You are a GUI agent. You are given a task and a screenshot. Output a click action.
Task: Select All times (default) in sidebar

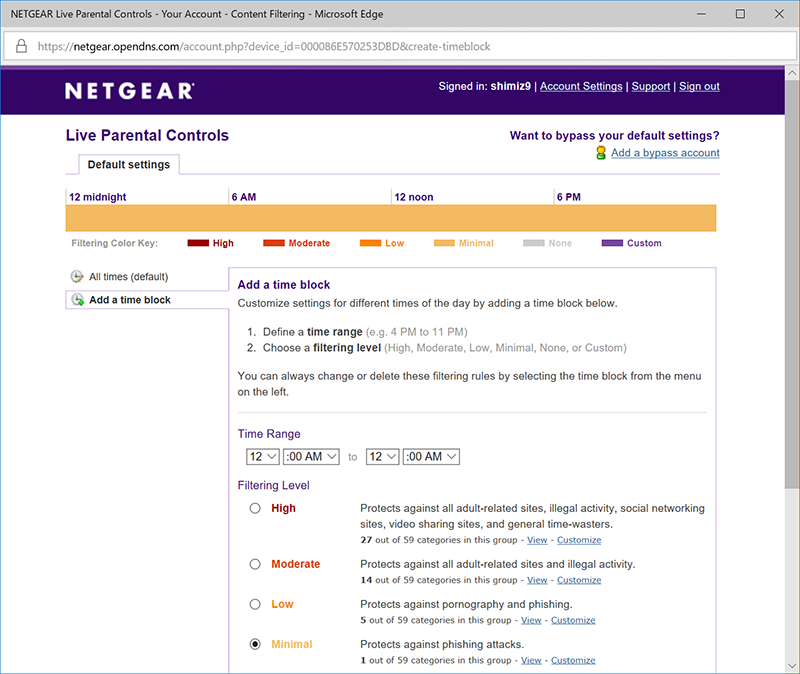(x=128, y=277)
